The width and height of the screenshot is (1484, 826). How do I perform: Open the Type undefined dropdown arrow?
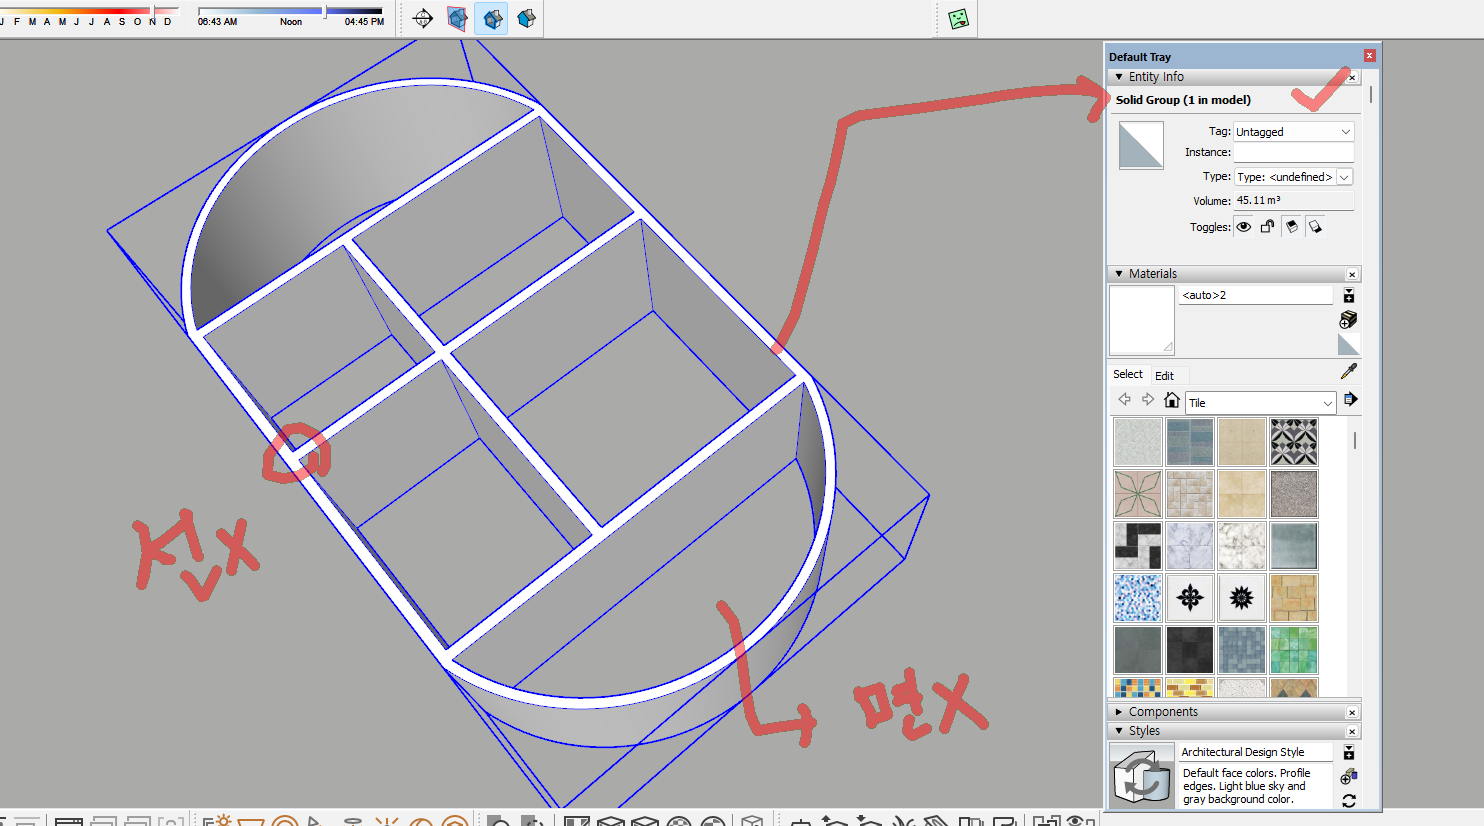click(1344, 177)
